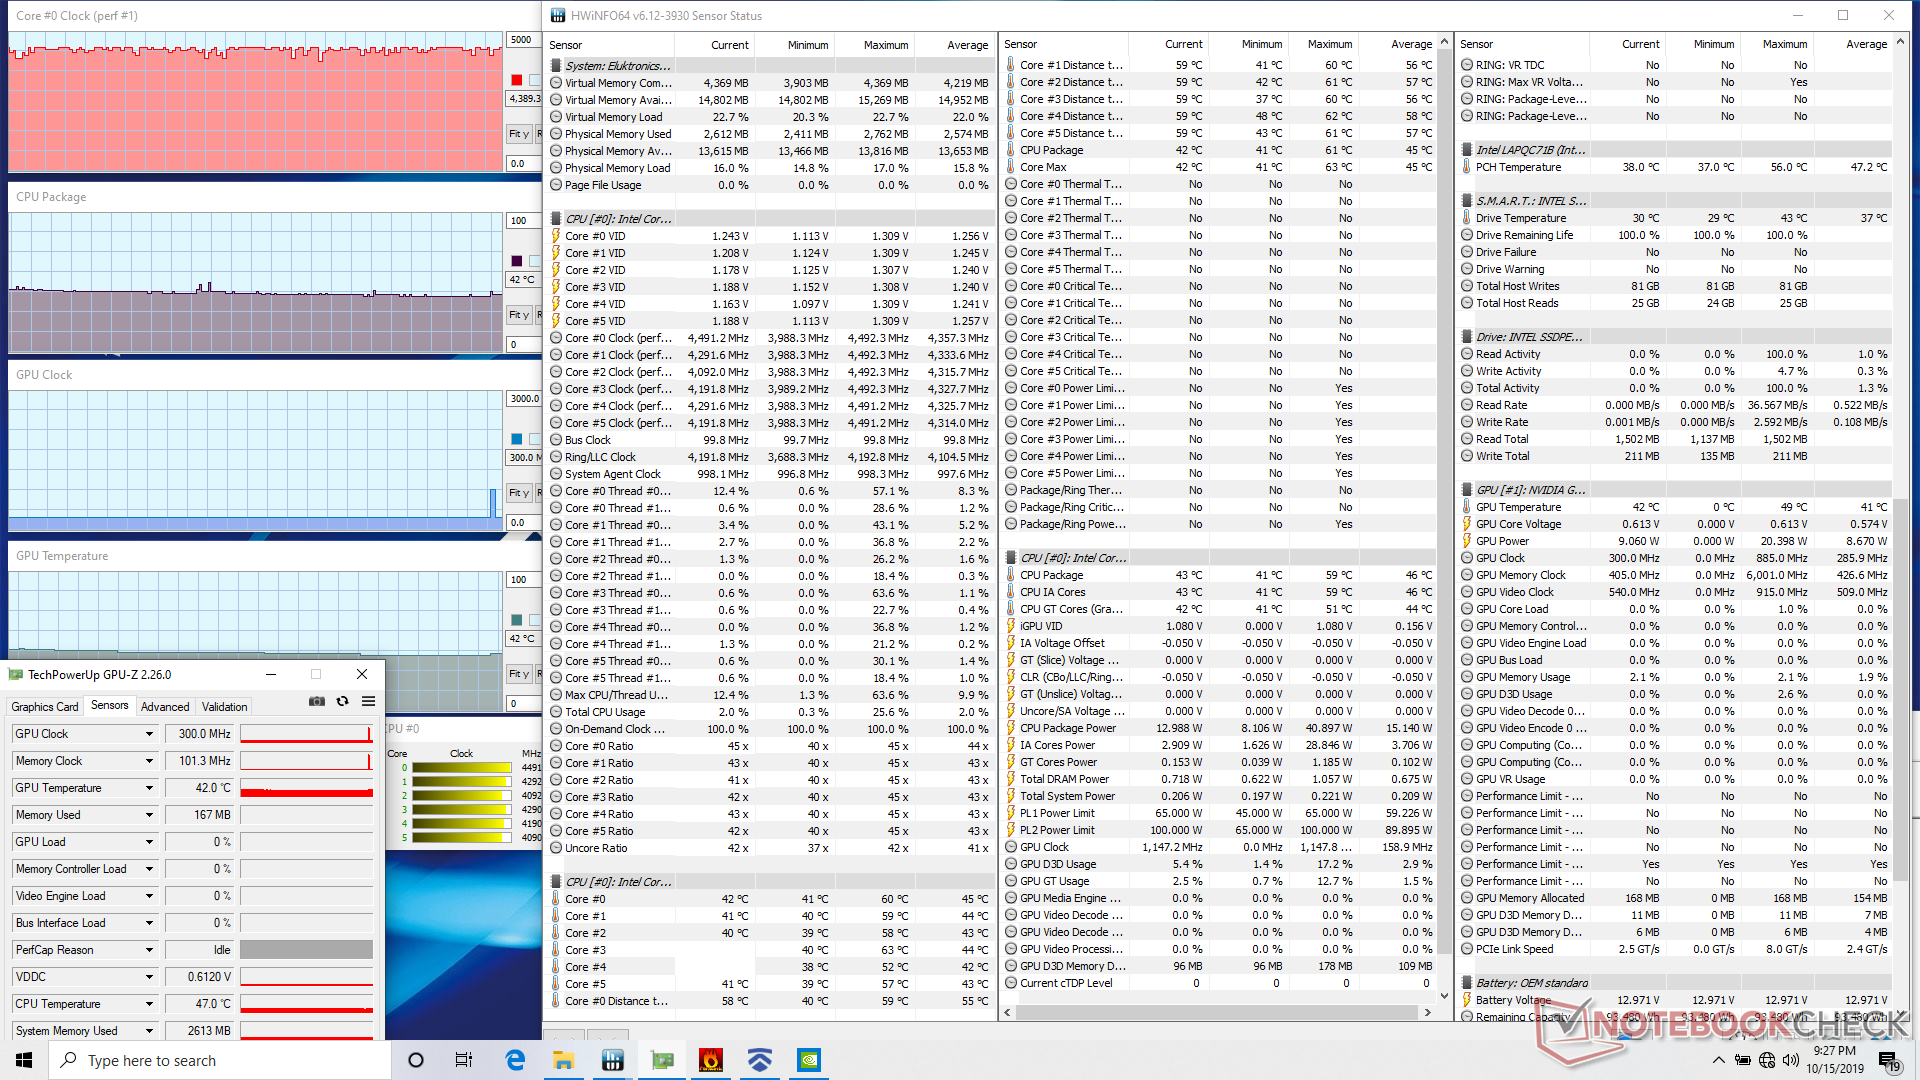
Task: Click the Drive Temperature thermometer icon
Action: pos(1467,218)
